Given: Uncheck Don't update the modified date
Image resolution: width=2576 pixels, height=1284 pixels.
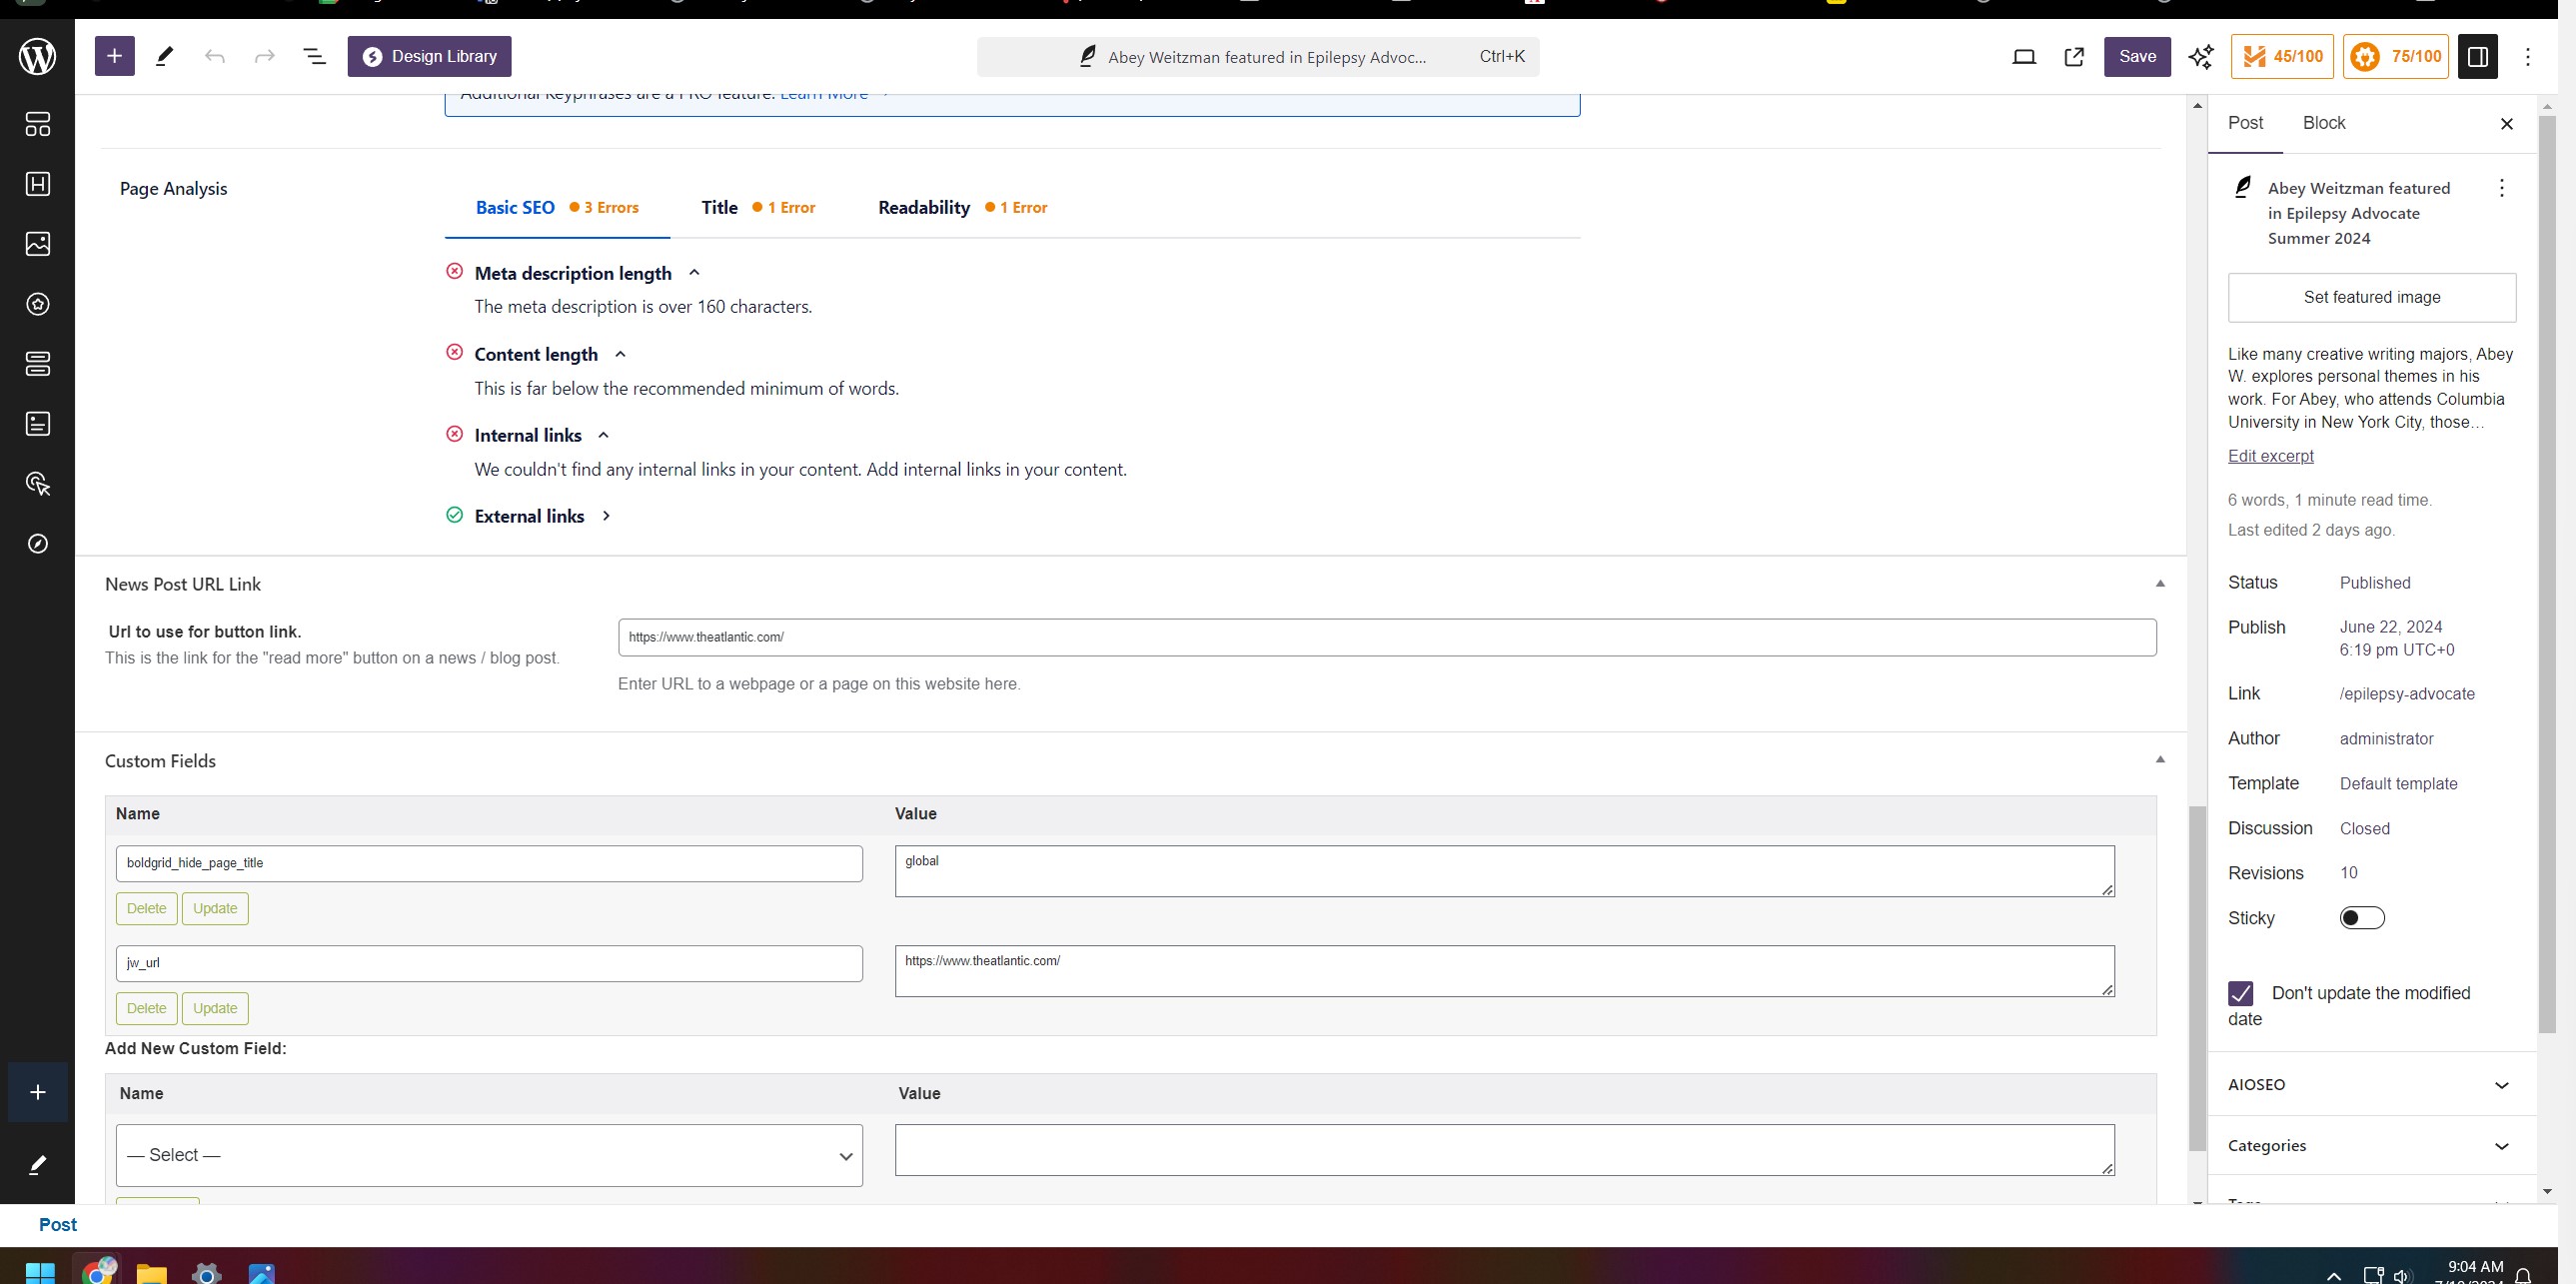Looking at the screenshot, I should click(2240, 993).
